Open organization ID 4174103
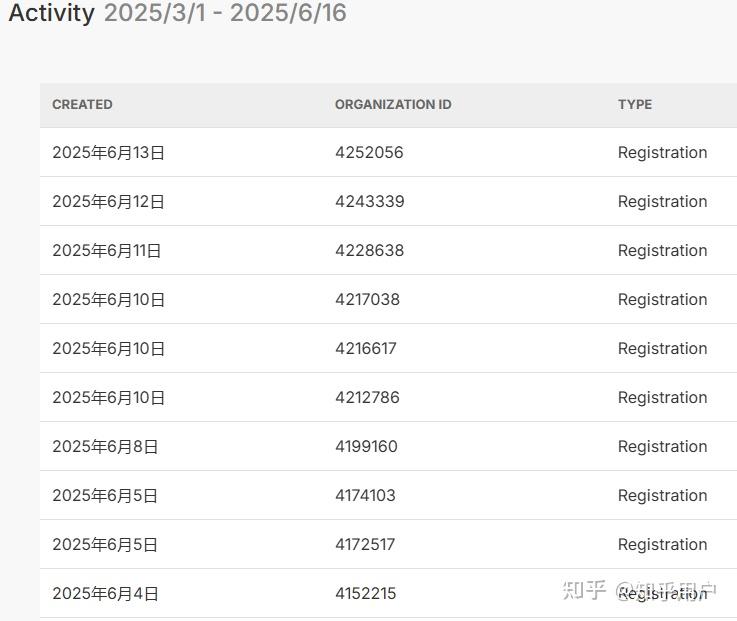737x621 pixels. pos(365,495)
